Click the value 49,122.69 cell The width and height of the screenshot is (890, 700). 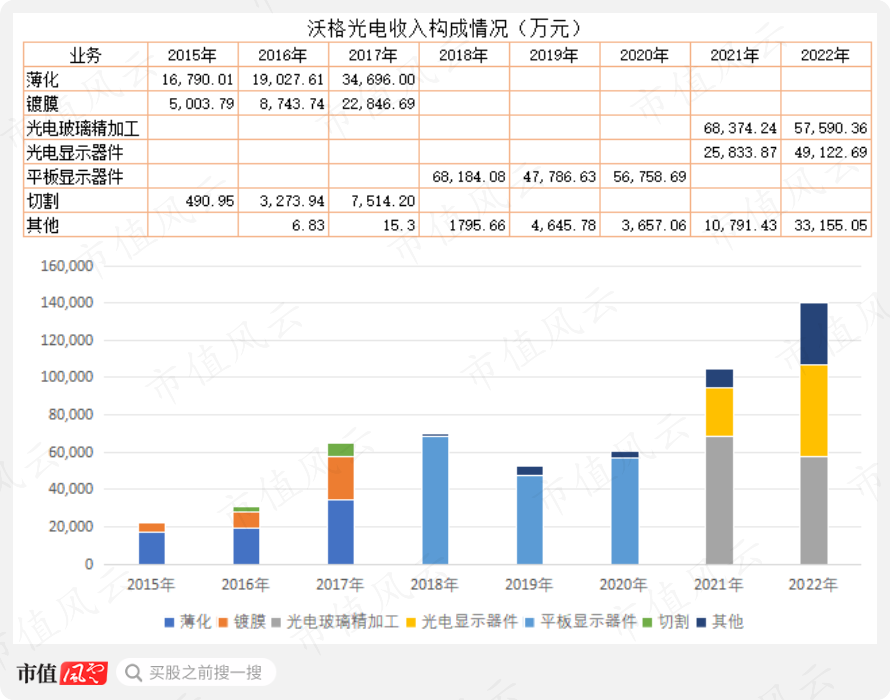coord(826,152)
